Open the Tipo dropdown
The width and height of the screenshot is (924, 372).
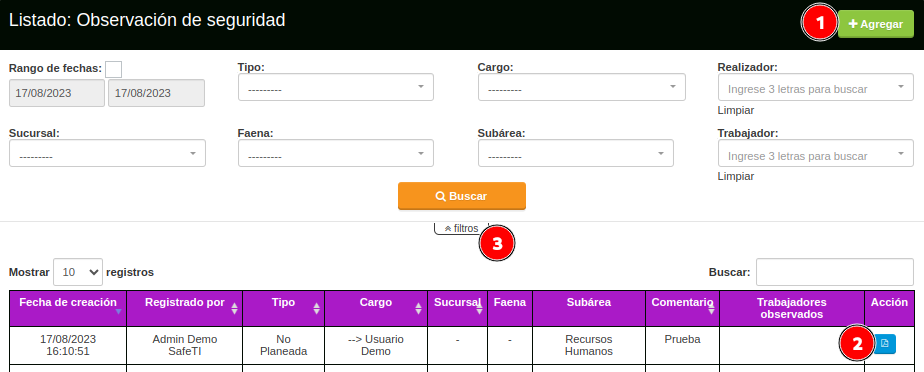tap(336, 87)
